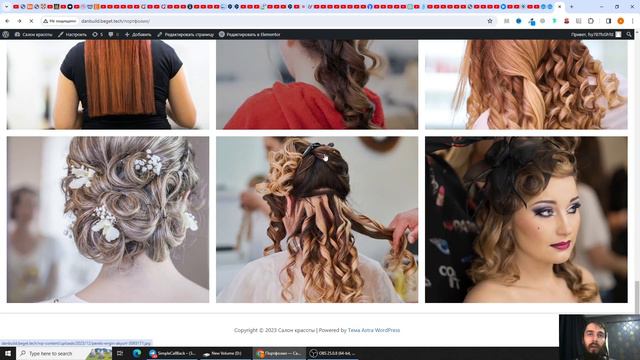Open the updo with white flowers photo
640x360 pixels.
click(108, 220)
